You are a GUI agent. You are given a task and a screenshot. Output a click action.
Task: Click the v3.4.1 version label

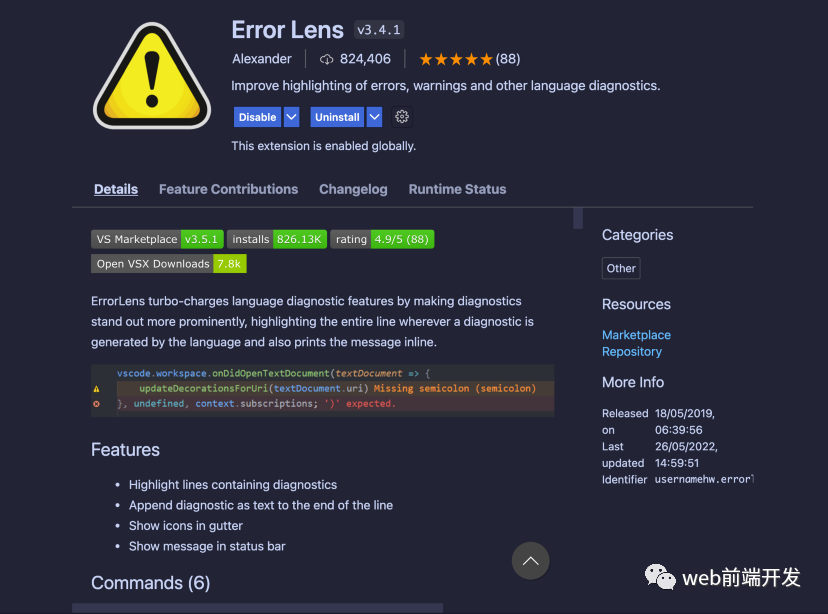379,30
